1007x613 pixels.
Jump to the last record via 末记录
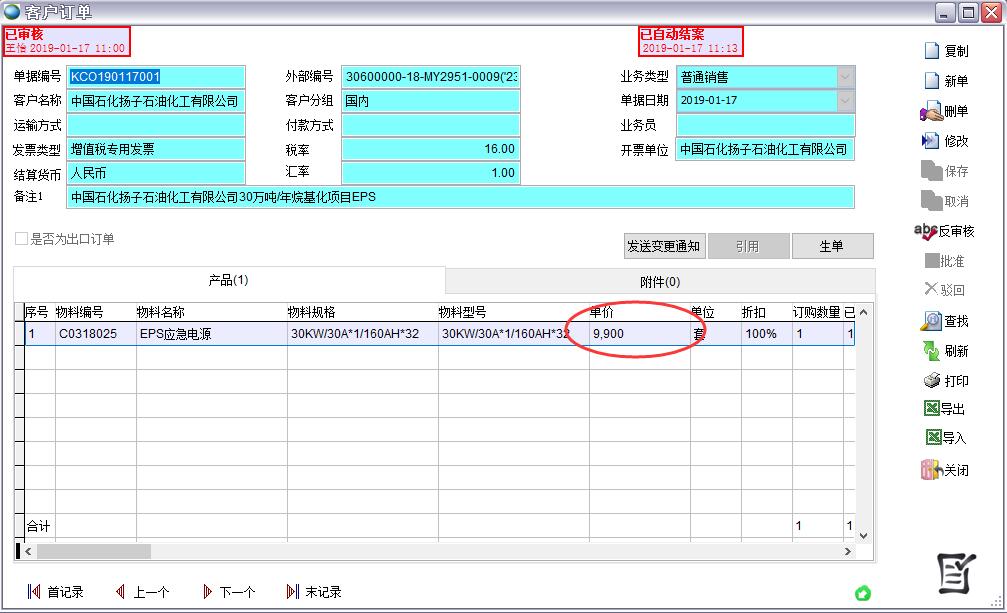point(313,591)
